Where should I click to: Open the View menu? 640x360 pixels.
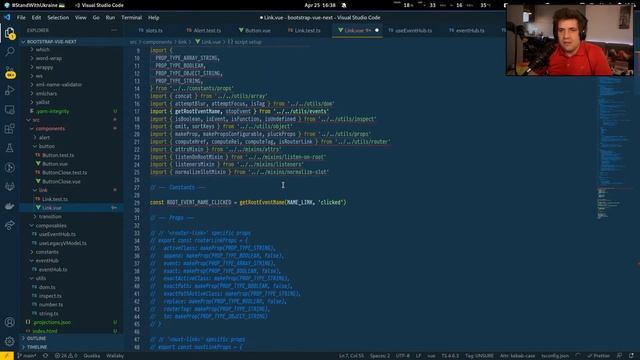(x=80, y=18)
